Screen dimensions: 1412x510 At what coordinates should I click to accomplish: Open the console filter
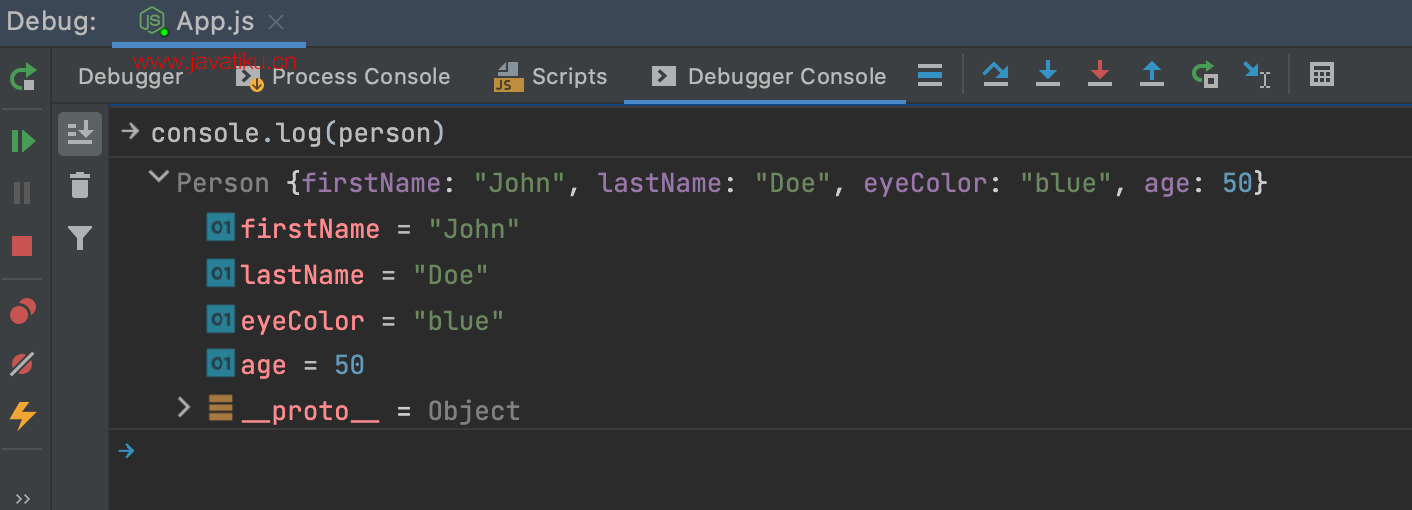(80, 238)
